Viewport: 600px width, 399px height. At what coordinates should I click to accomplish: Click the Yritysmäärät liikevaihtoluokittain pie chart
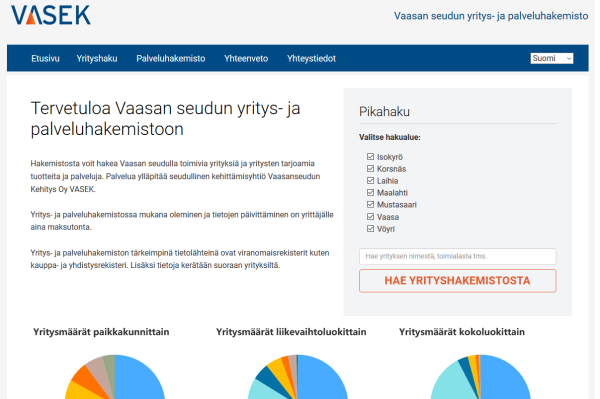point(297,377)
